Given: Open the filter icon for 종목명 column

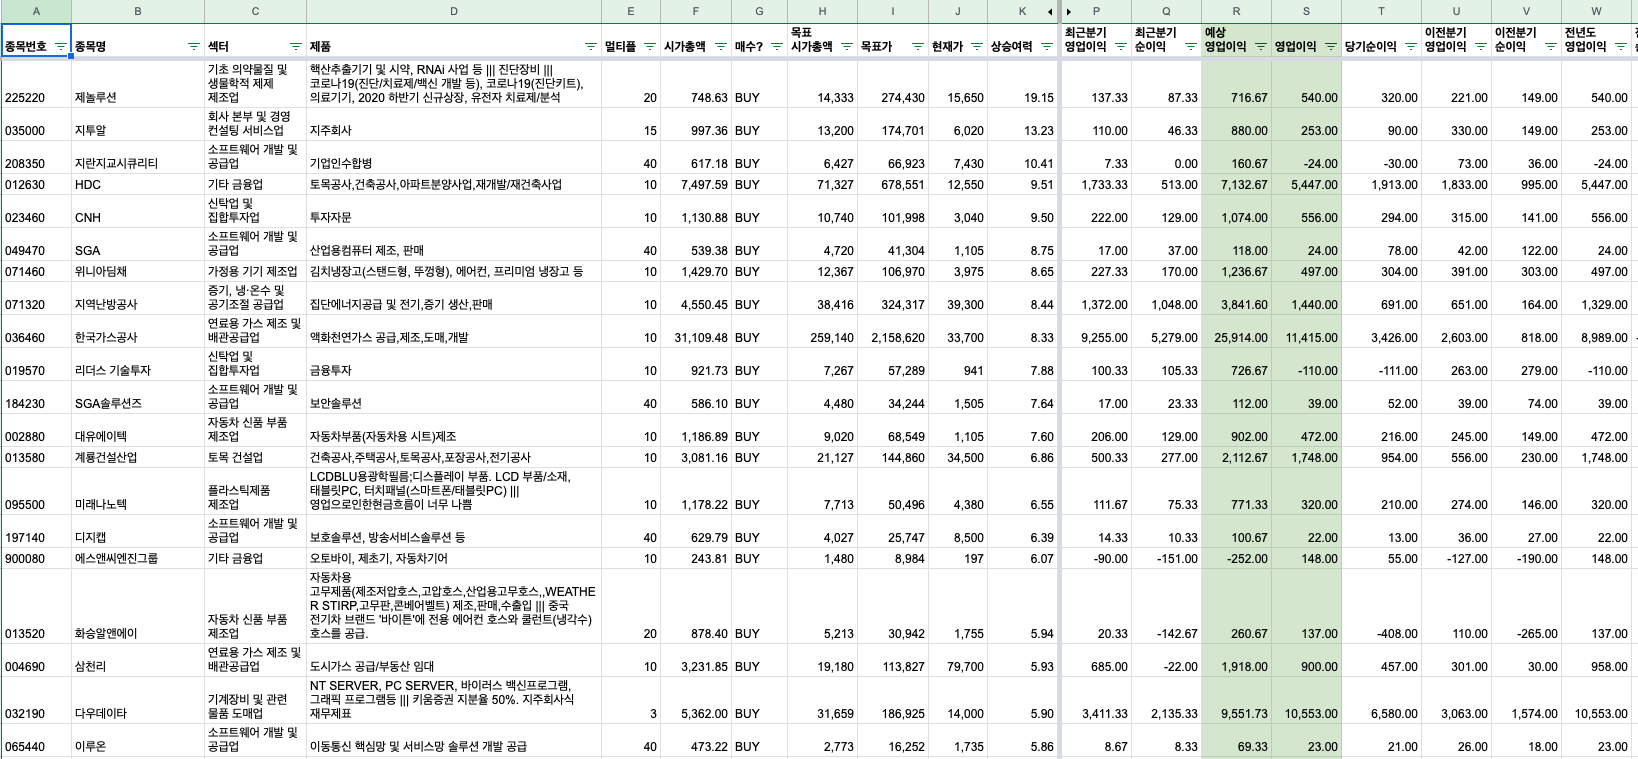Looking at the screenshot, I should tap(194, 47).
